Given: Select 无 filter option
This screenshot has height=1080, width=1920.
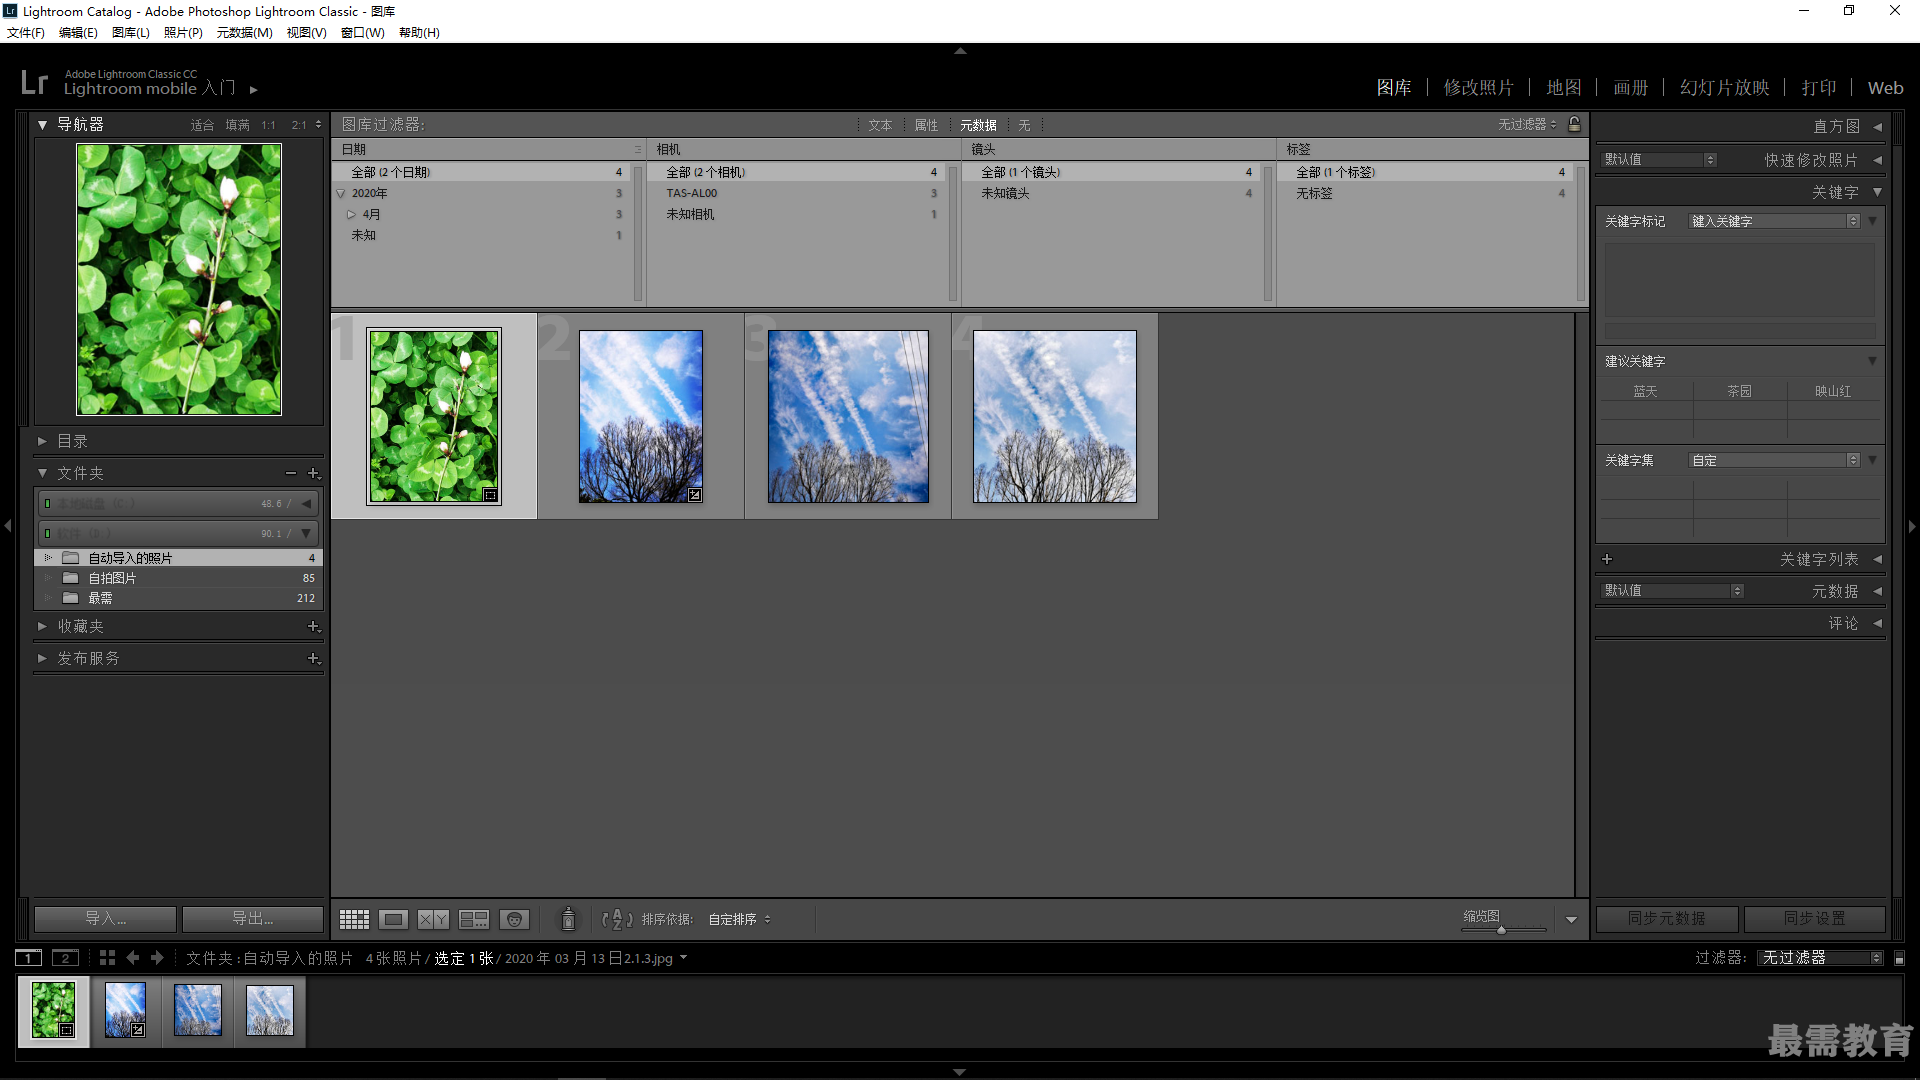Looking at the screenshot, I should point(1024,125).
